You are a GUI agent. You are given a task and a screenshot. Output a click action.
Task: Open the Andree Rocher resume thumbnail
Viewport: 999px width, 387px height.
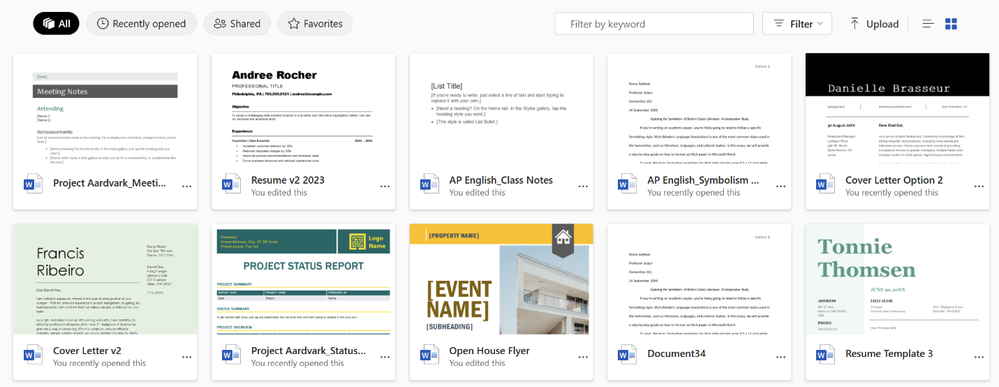pyautogui.click(x=303, y=108)
